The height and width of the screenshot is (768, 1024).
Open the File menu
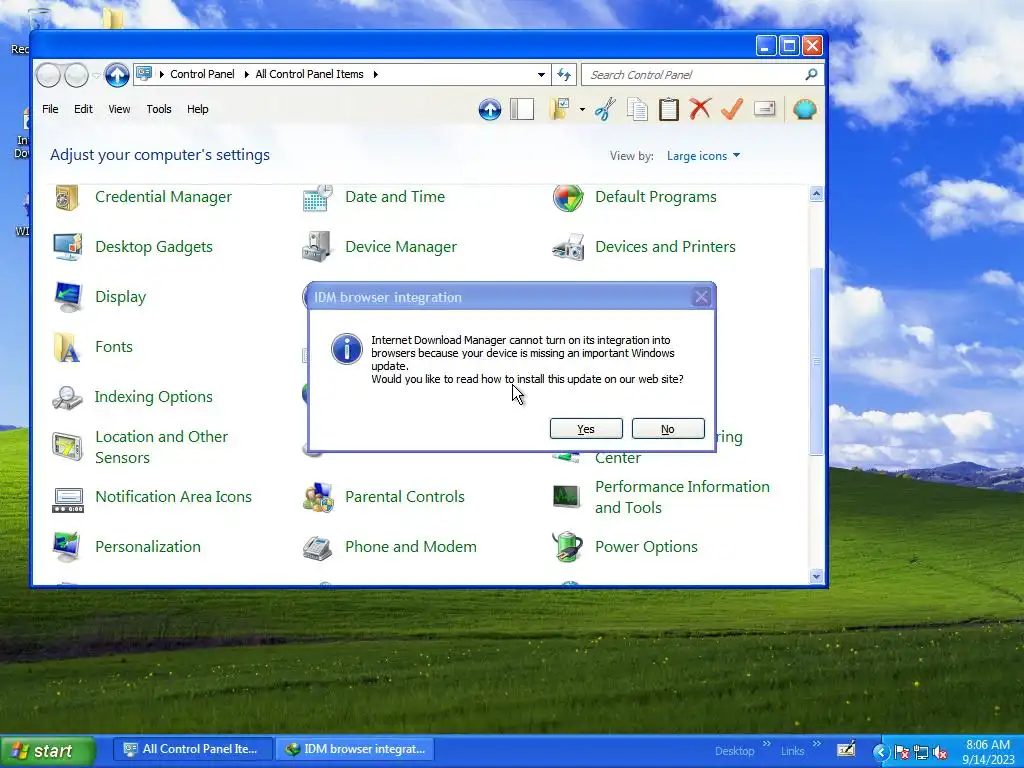(x=50, y=109)
